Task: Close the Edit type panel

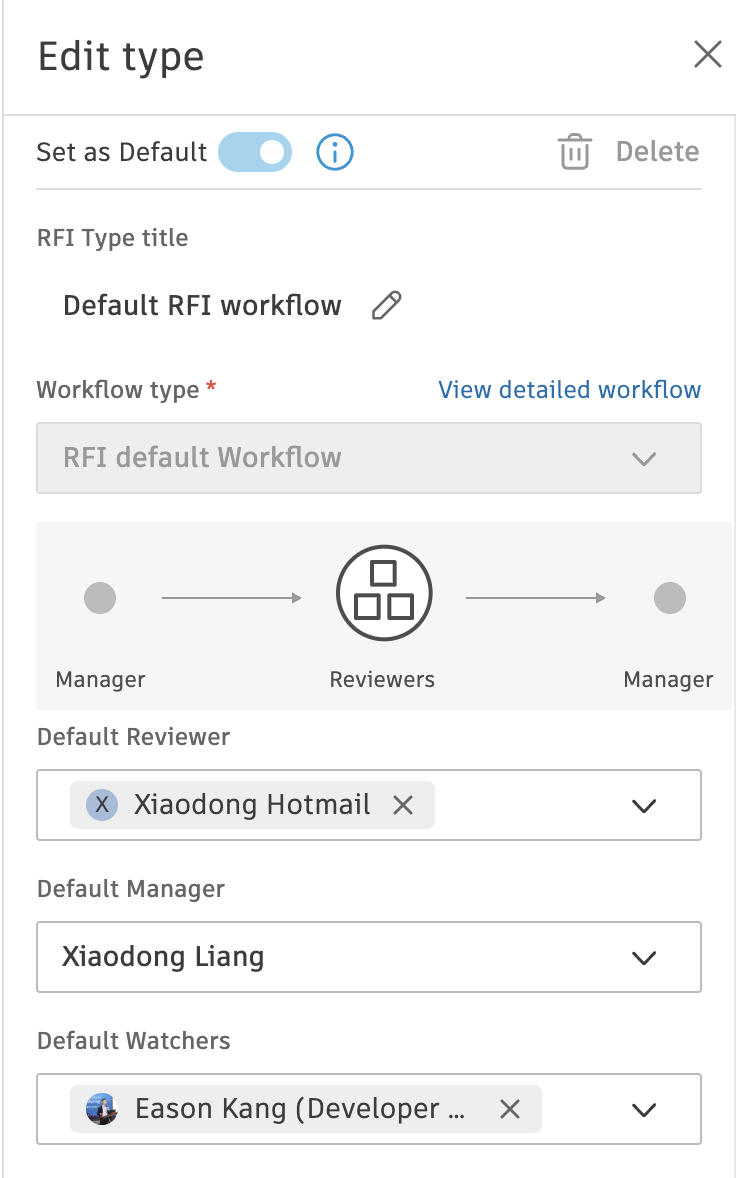Action: [x=707, y=55]
